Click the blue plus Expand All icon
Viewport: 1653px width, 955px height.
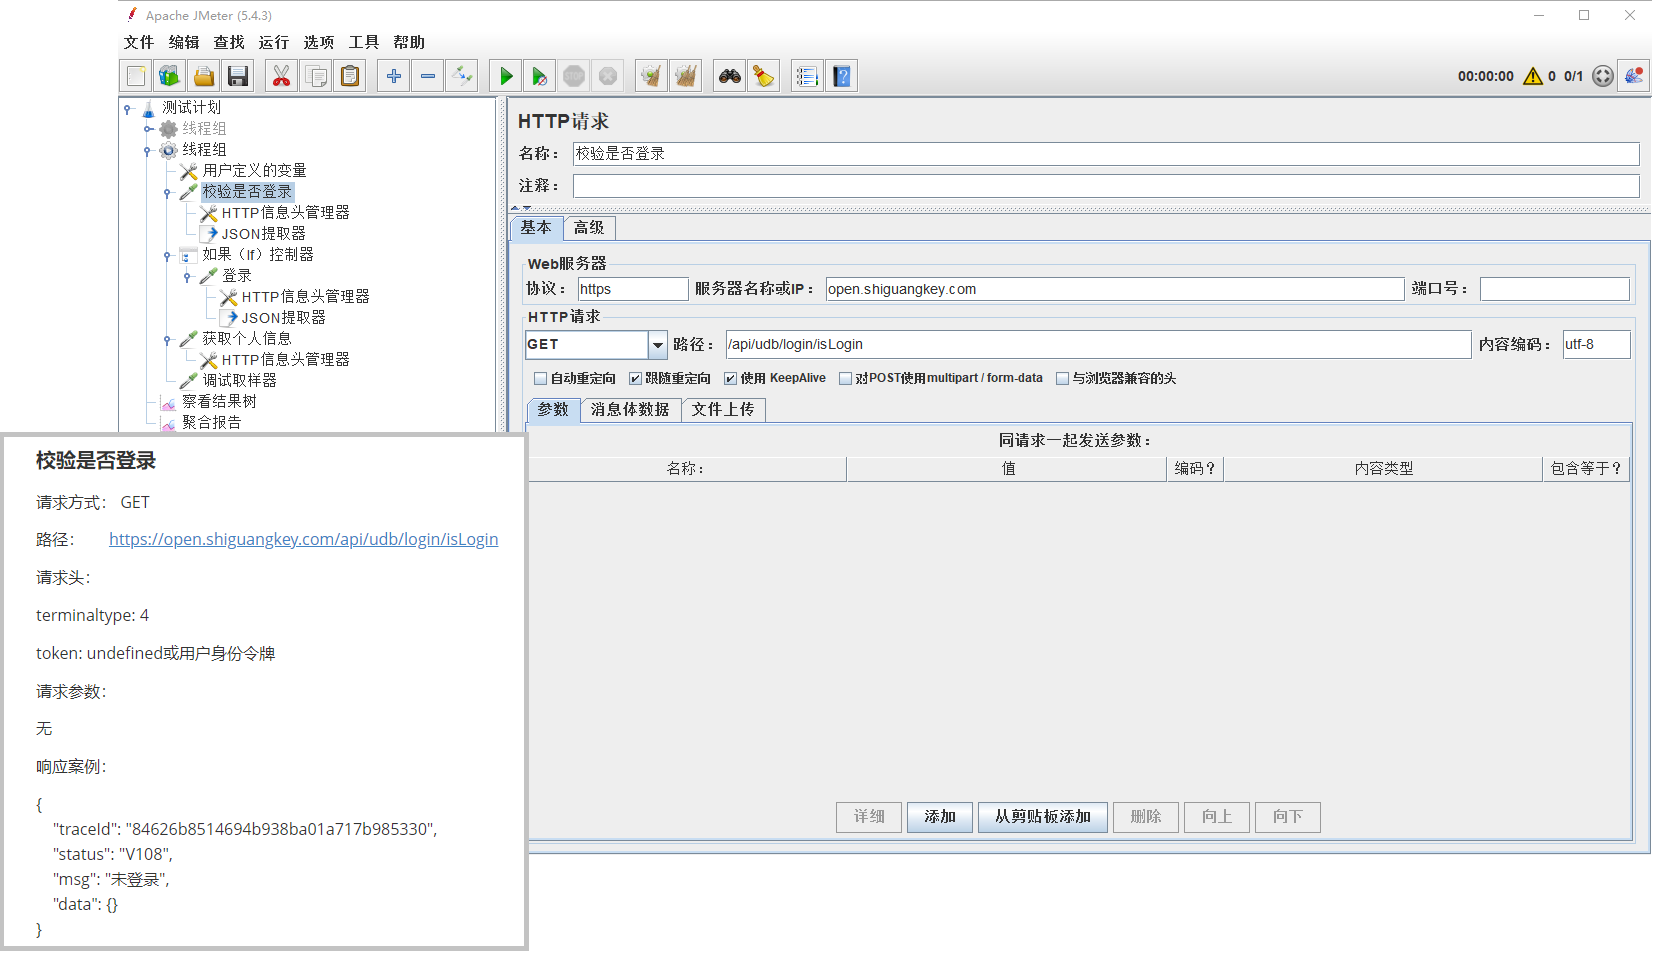point(394,76)
